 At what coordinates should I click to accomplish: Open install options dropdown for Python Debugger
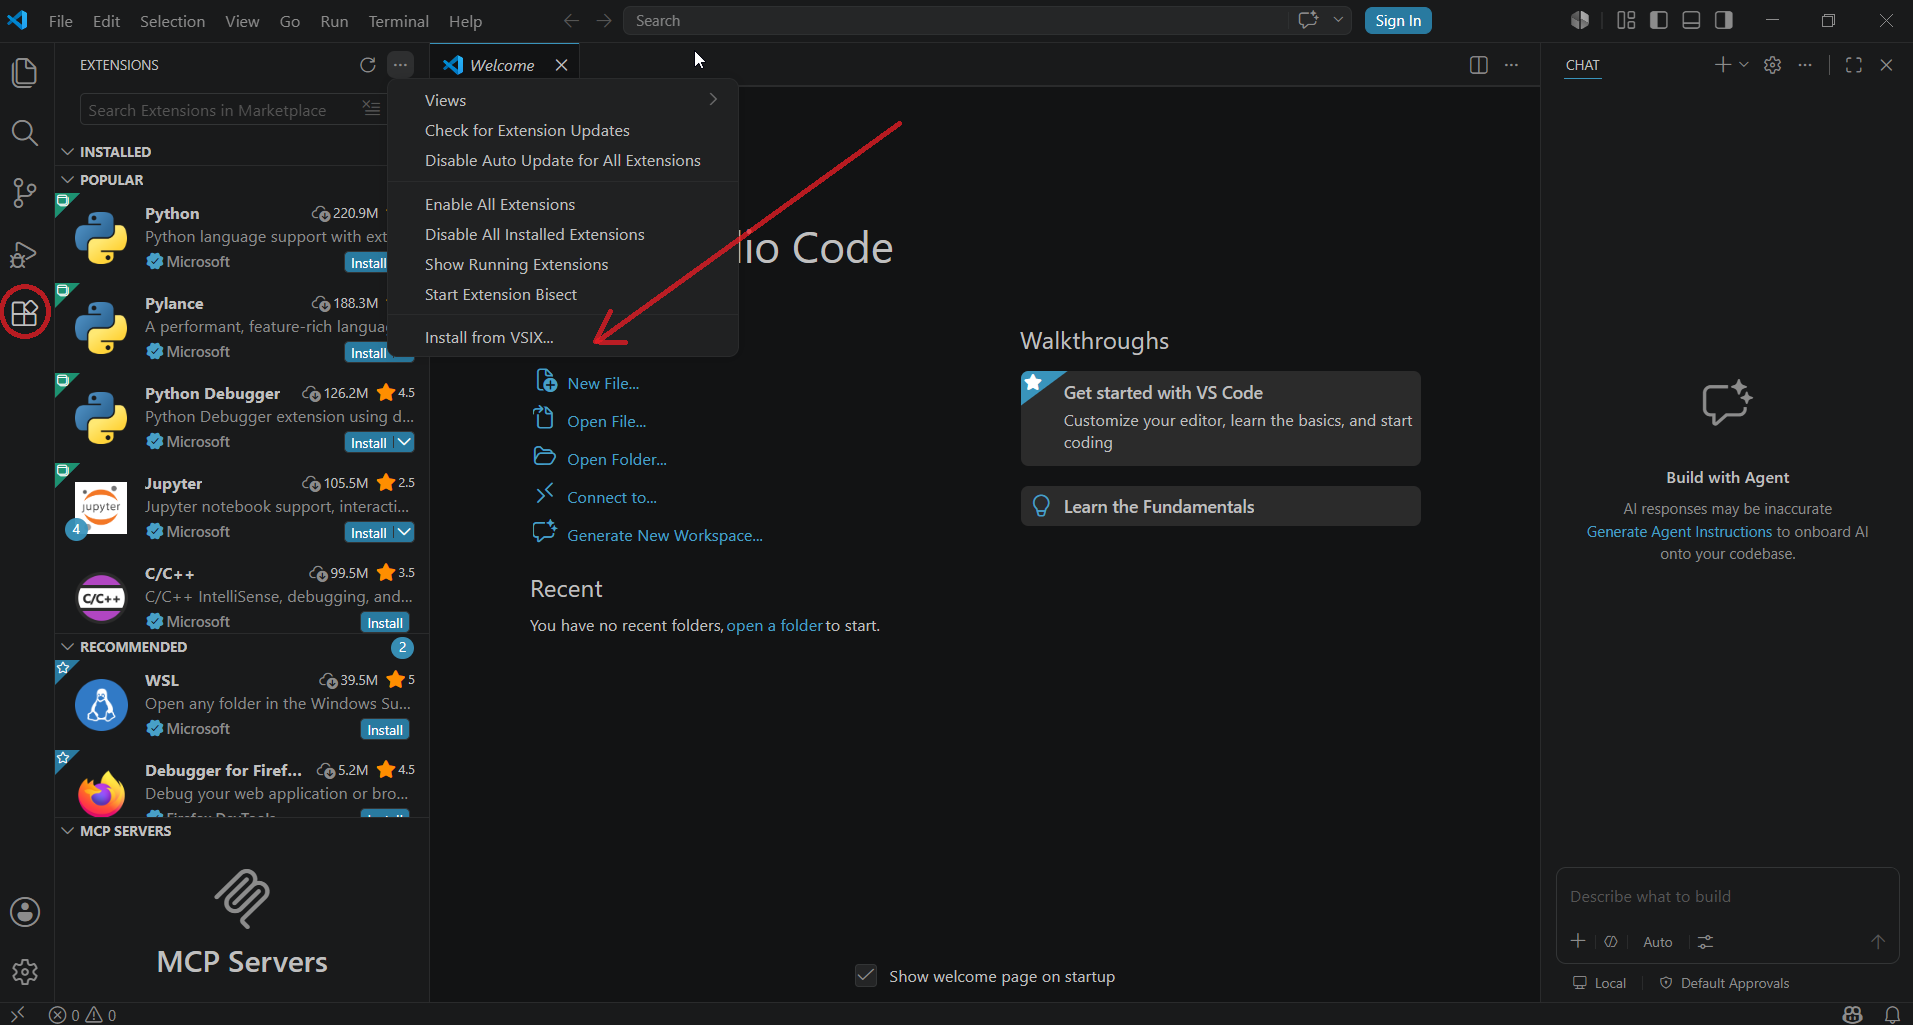pyautogui.click(x=404, y=442)
